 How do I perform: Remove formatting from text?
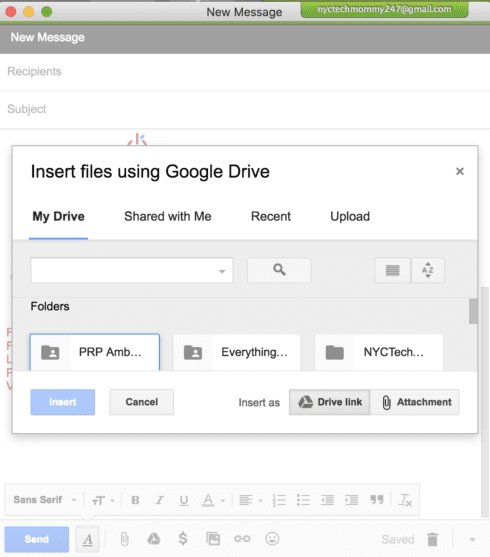(x=405, y=500)
